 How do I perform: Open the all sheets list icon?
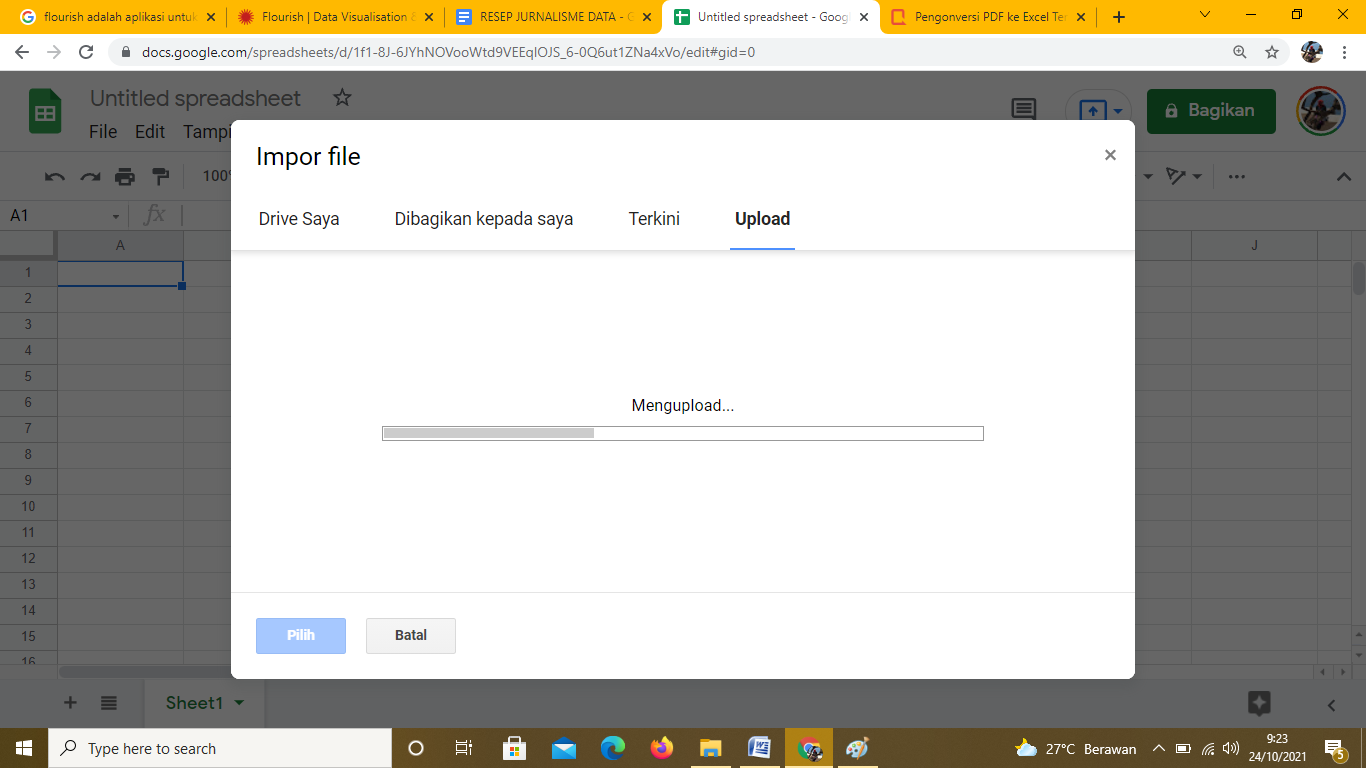point(109,703)
